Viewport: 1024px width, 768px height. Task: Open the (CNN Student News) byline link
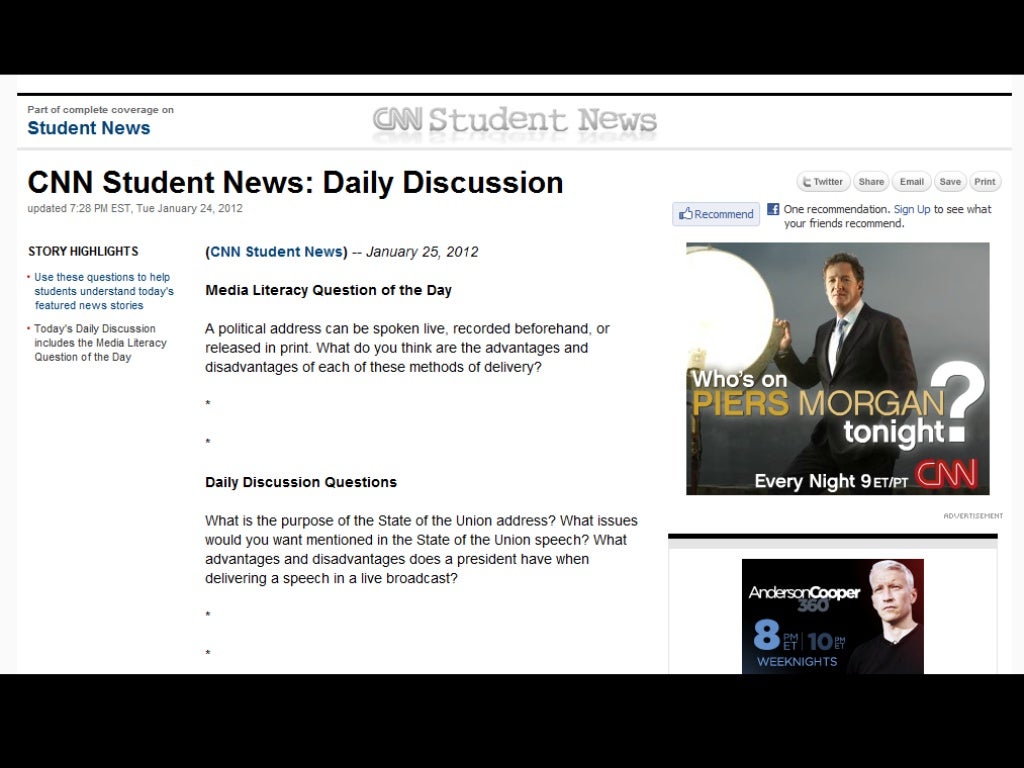coord(276,252)
